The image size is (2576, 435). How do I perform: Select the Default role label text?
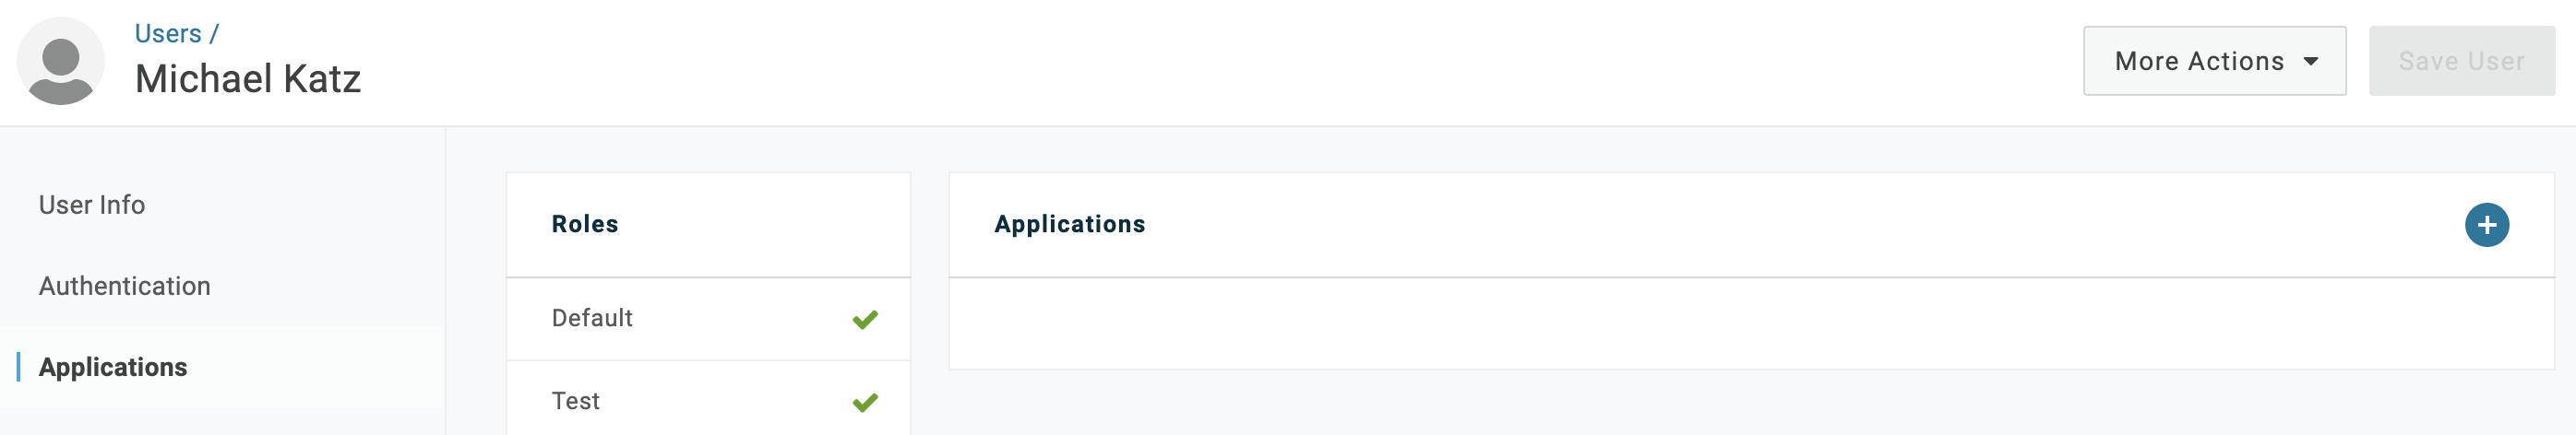click(592, 318)
